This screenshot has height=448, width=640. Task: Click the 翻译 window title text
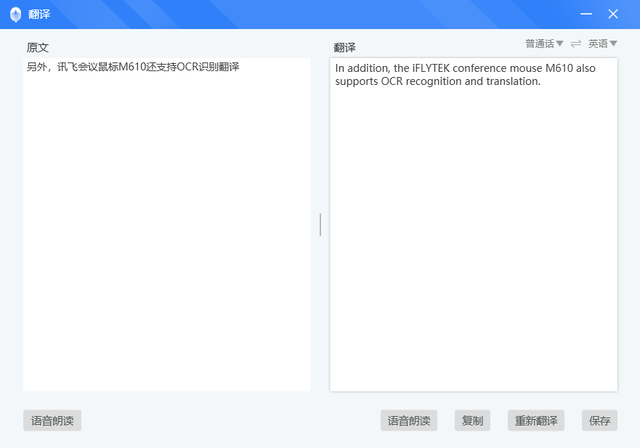[39, 14]
